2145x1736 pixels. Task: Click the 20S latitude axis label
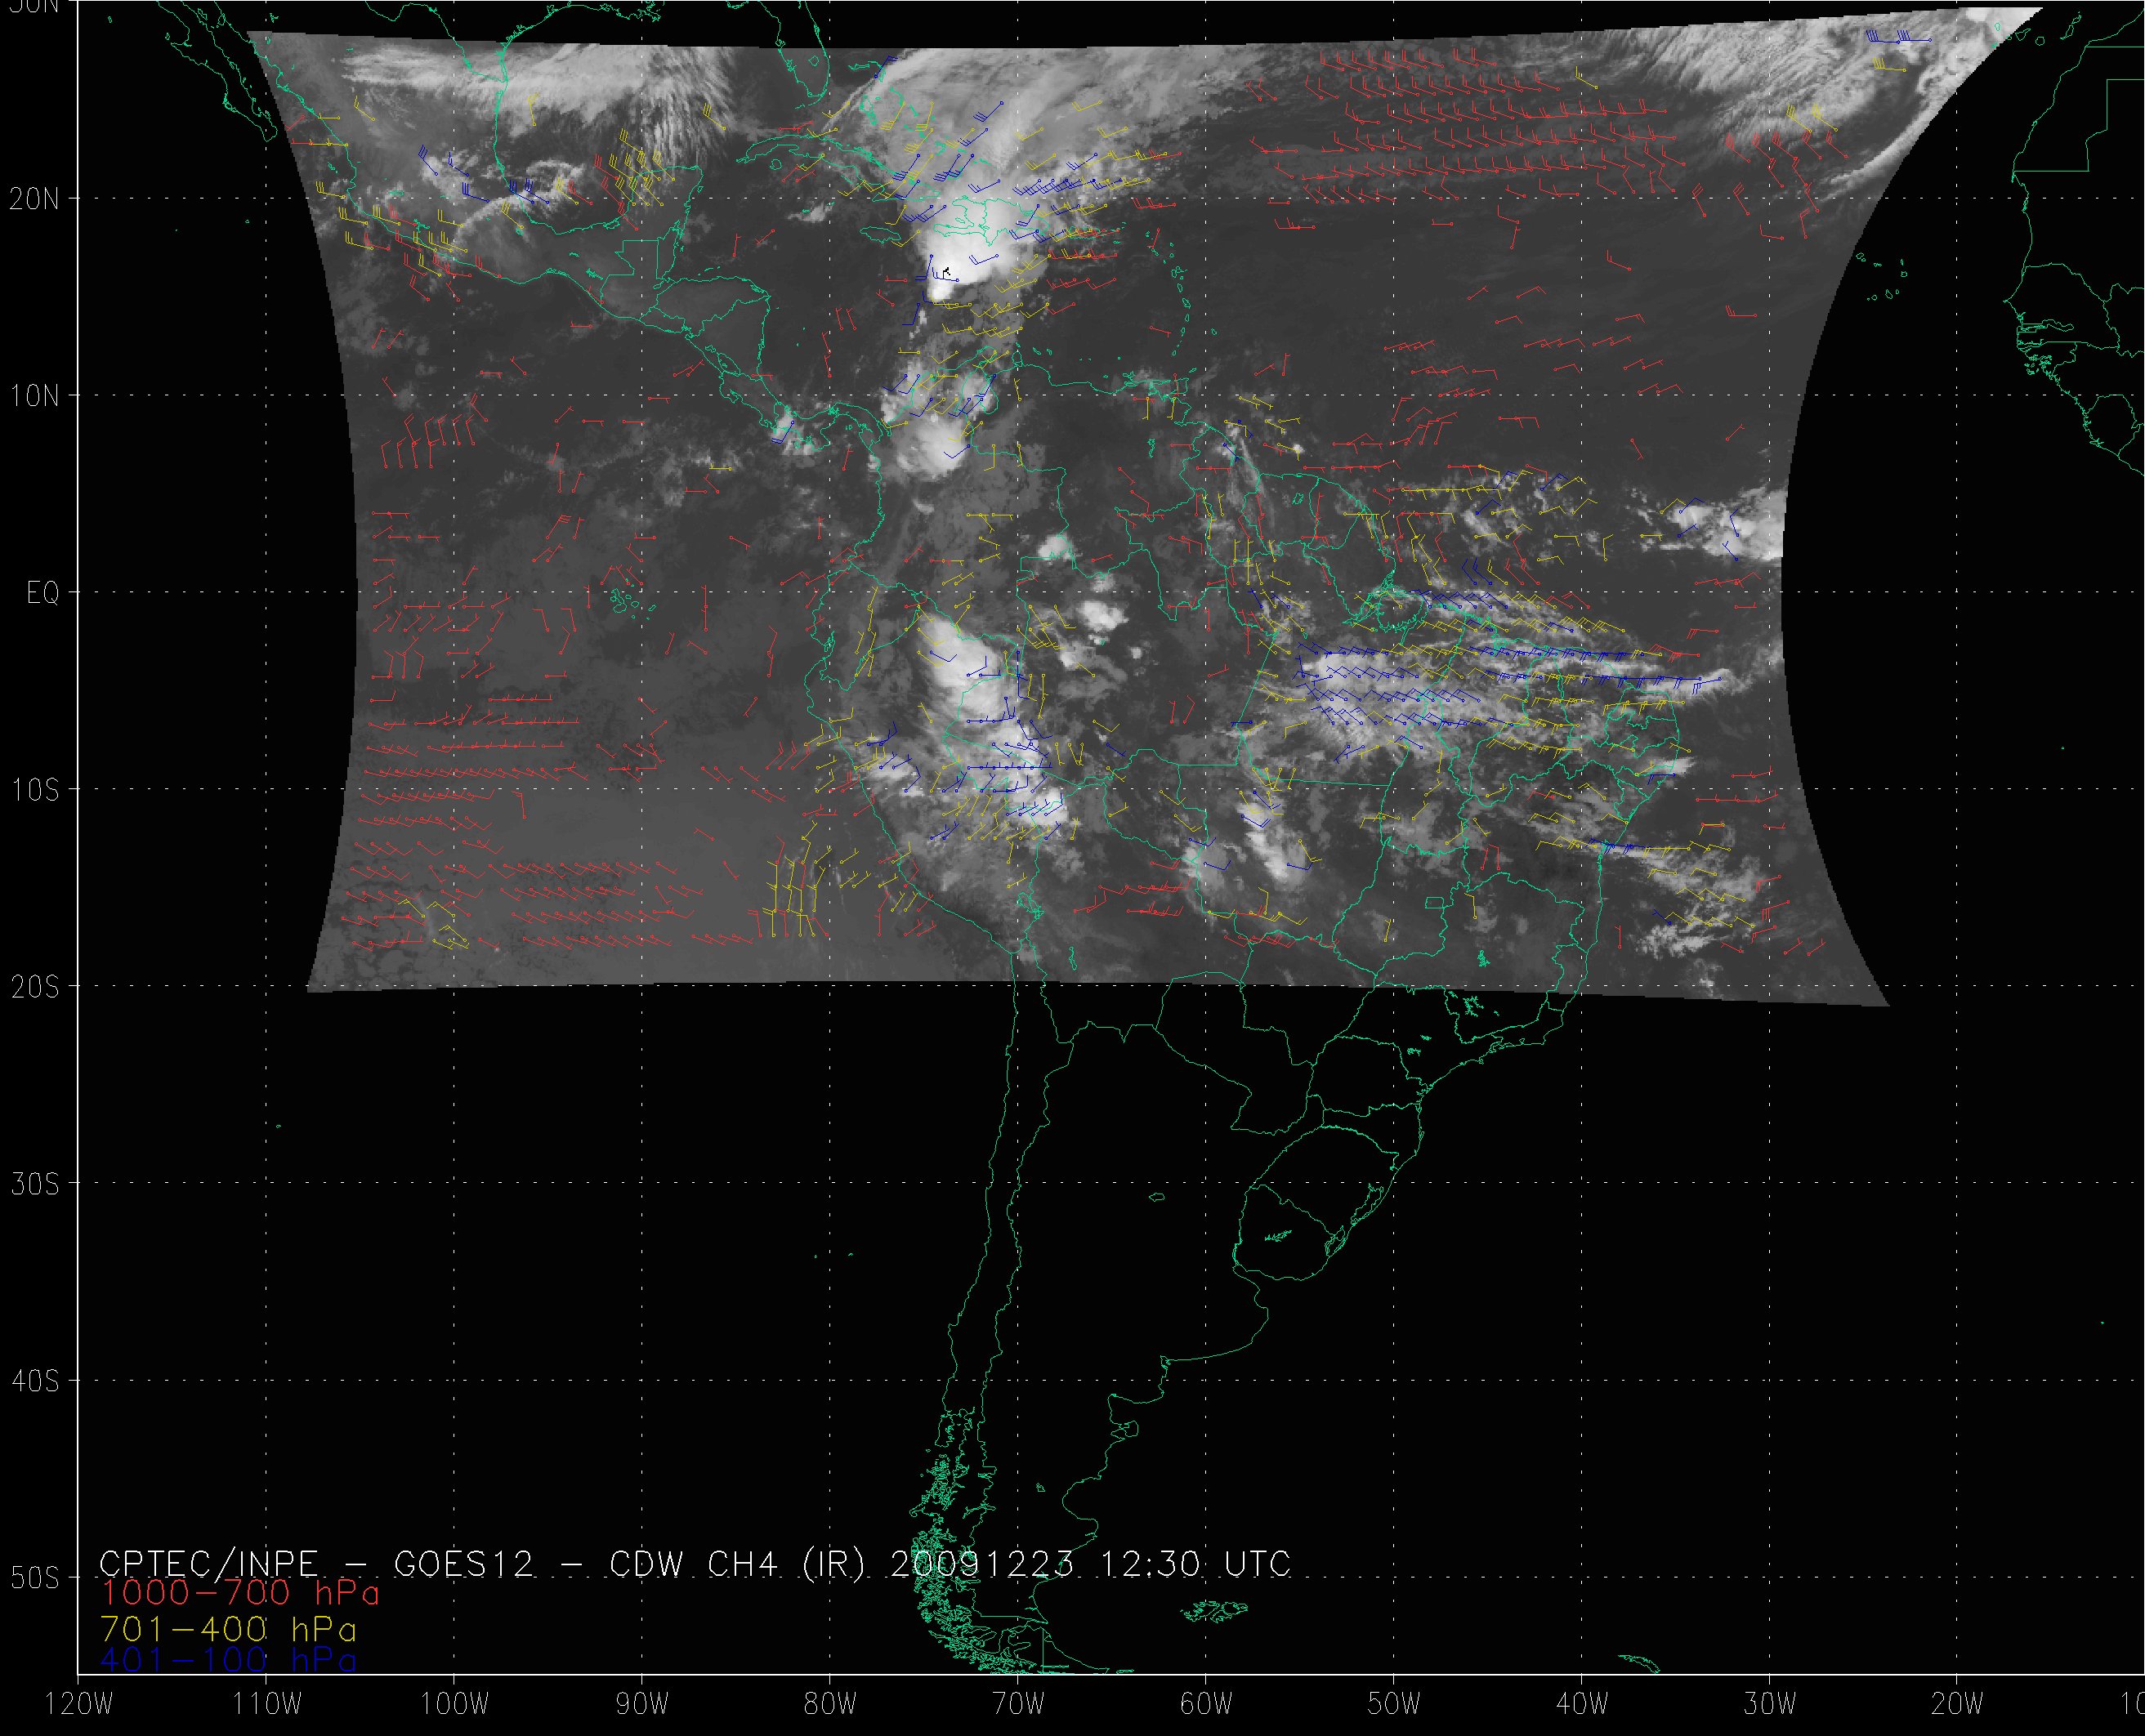35,987
